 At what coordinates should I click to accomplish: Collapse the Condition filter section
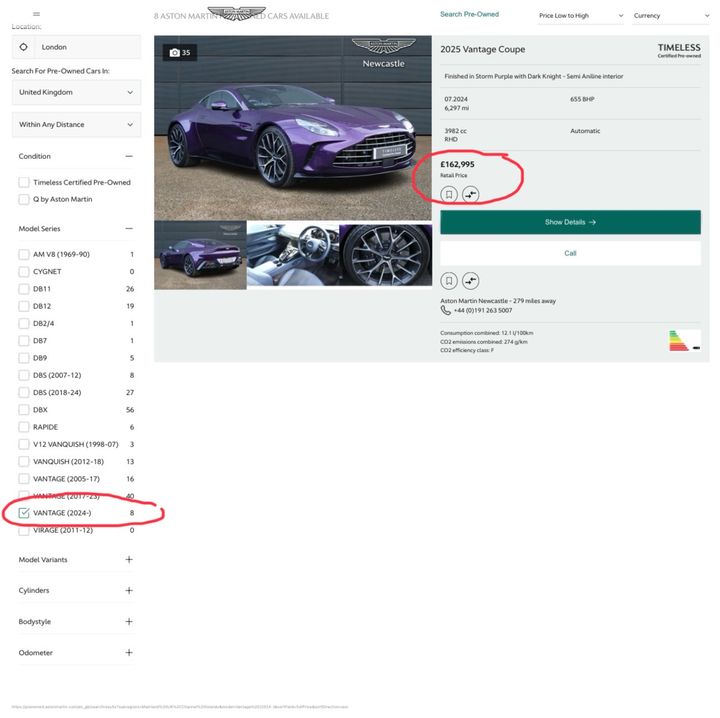129,156
